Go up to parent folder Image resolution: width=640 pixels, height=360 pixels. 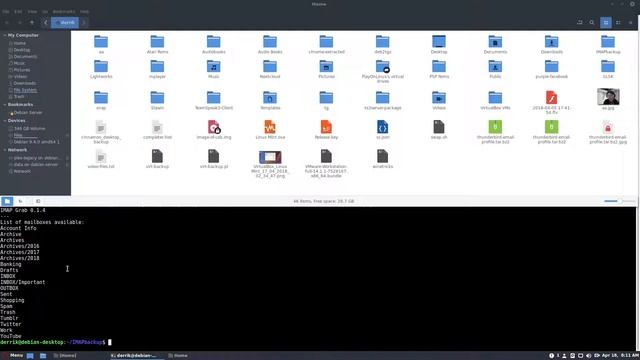point(32,22)
